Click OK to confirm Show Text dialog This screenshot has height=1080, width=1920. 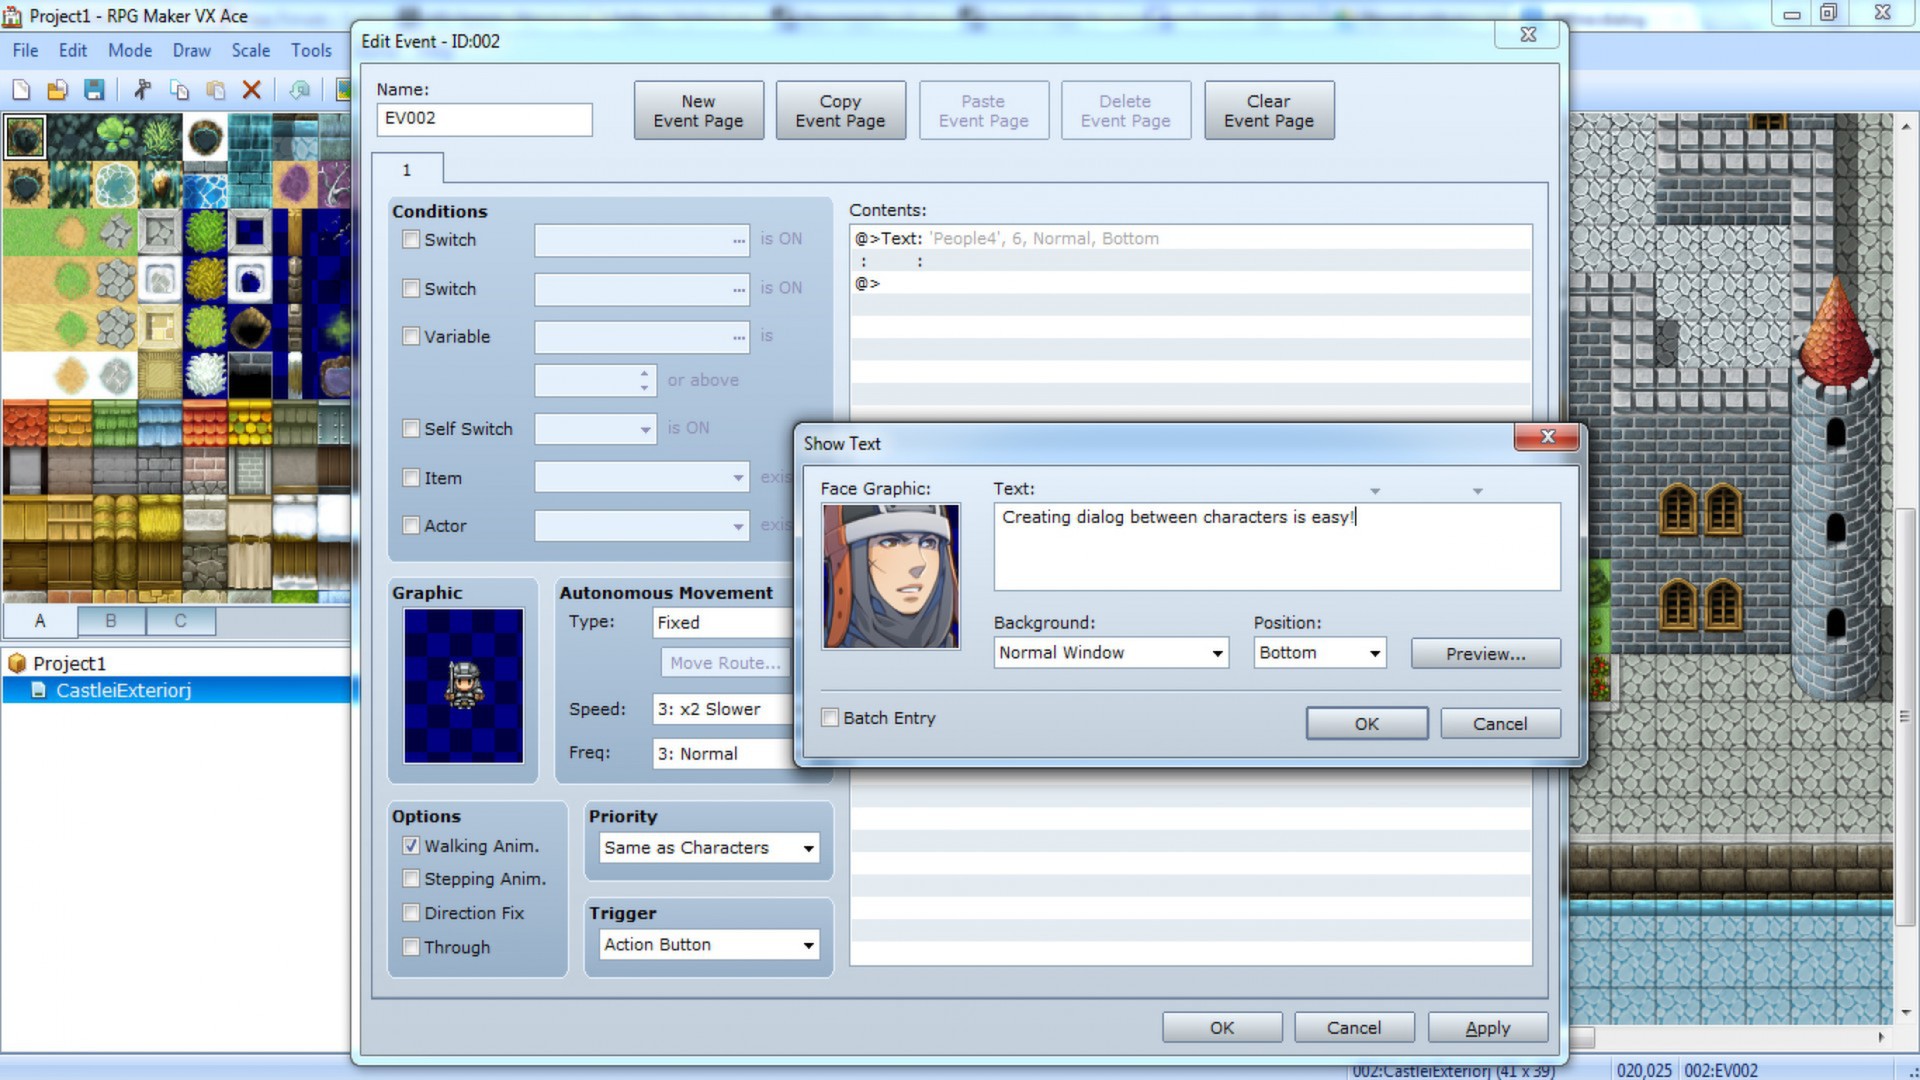(1366, 723)
